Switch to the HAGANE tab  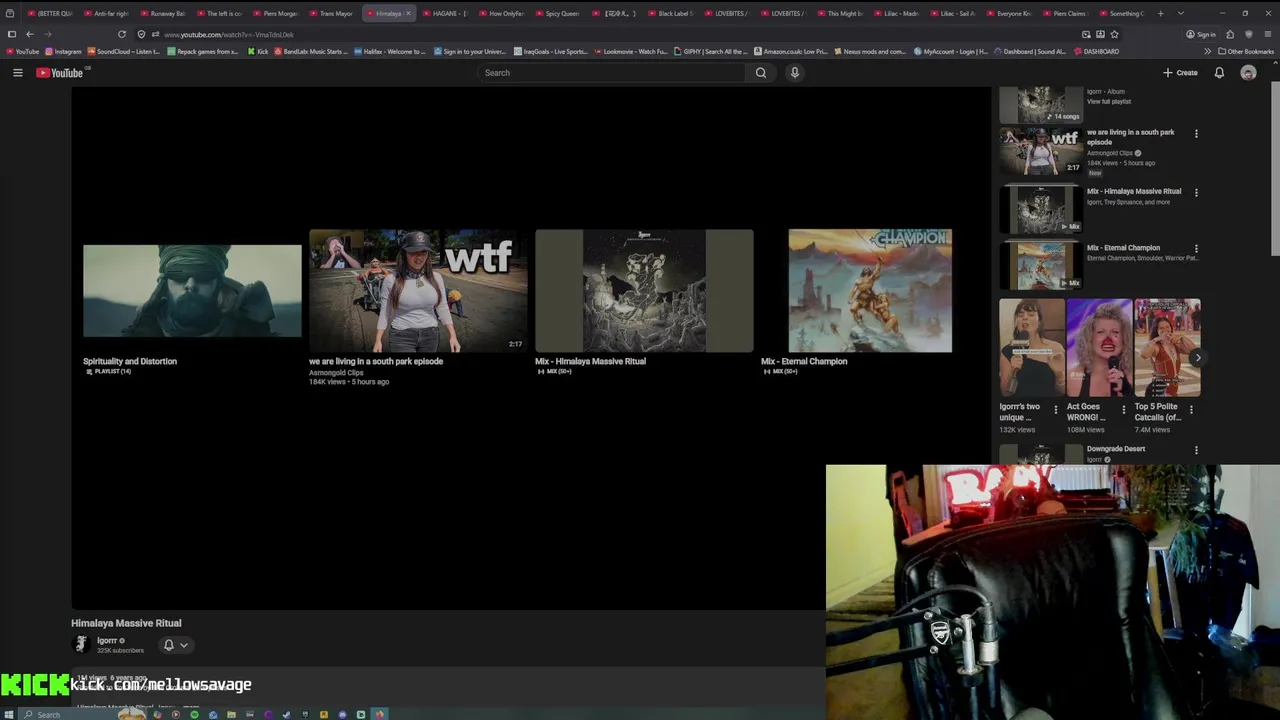pos(445,14)
